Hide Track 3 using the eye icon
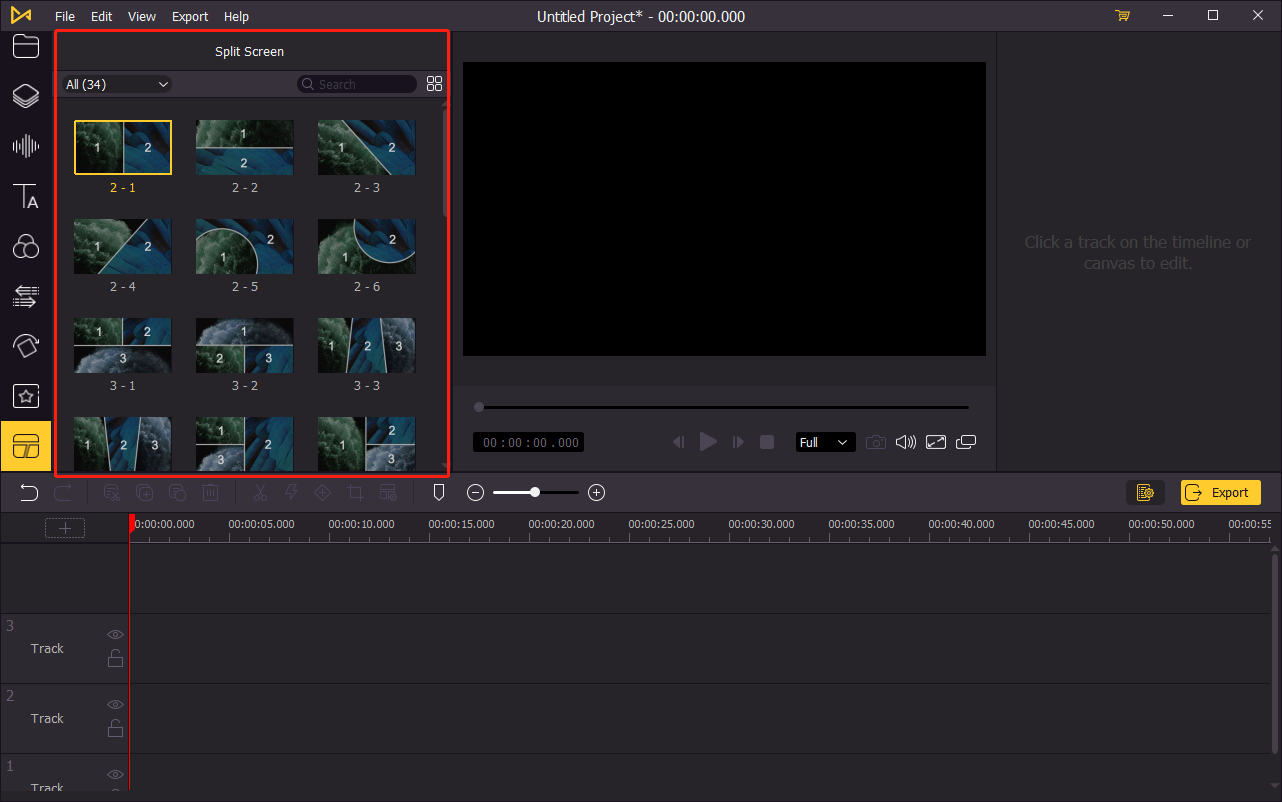The image size is (1282, 802). coord(116,635)
